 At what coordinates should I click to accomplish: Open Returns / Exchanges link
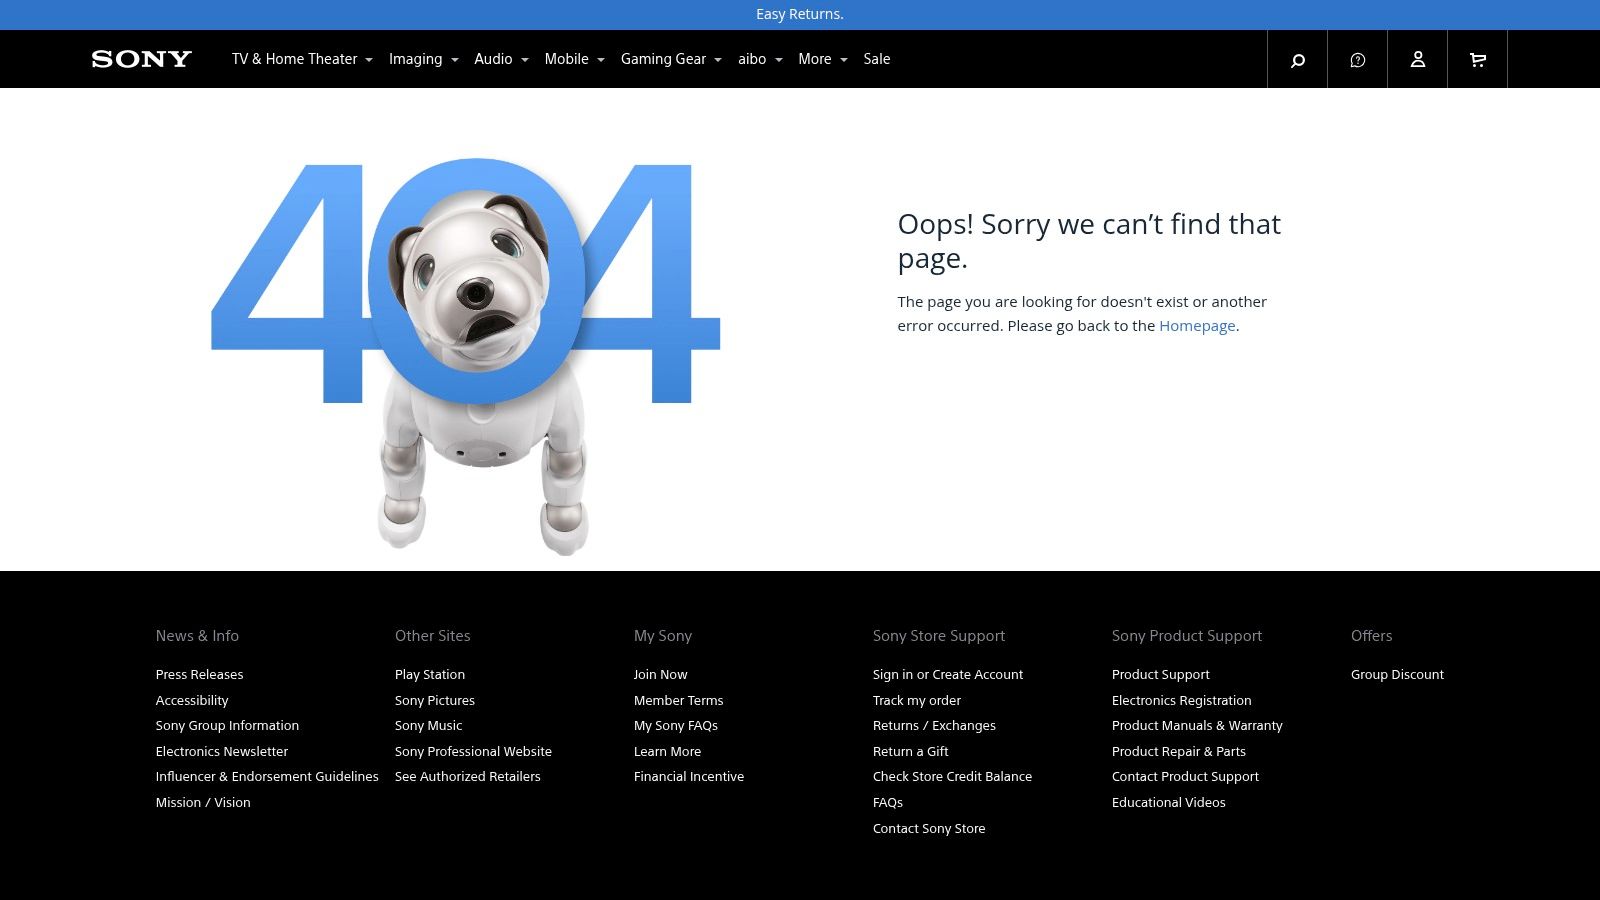(934, 726)
